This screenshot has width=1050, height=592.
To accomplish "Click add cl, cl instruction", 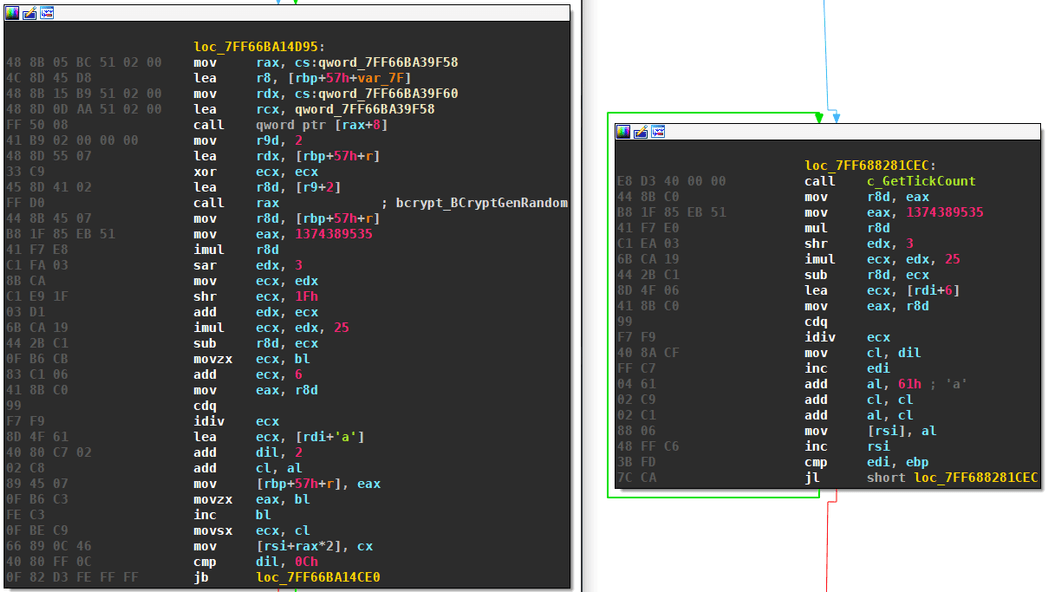I will [858, 400].
